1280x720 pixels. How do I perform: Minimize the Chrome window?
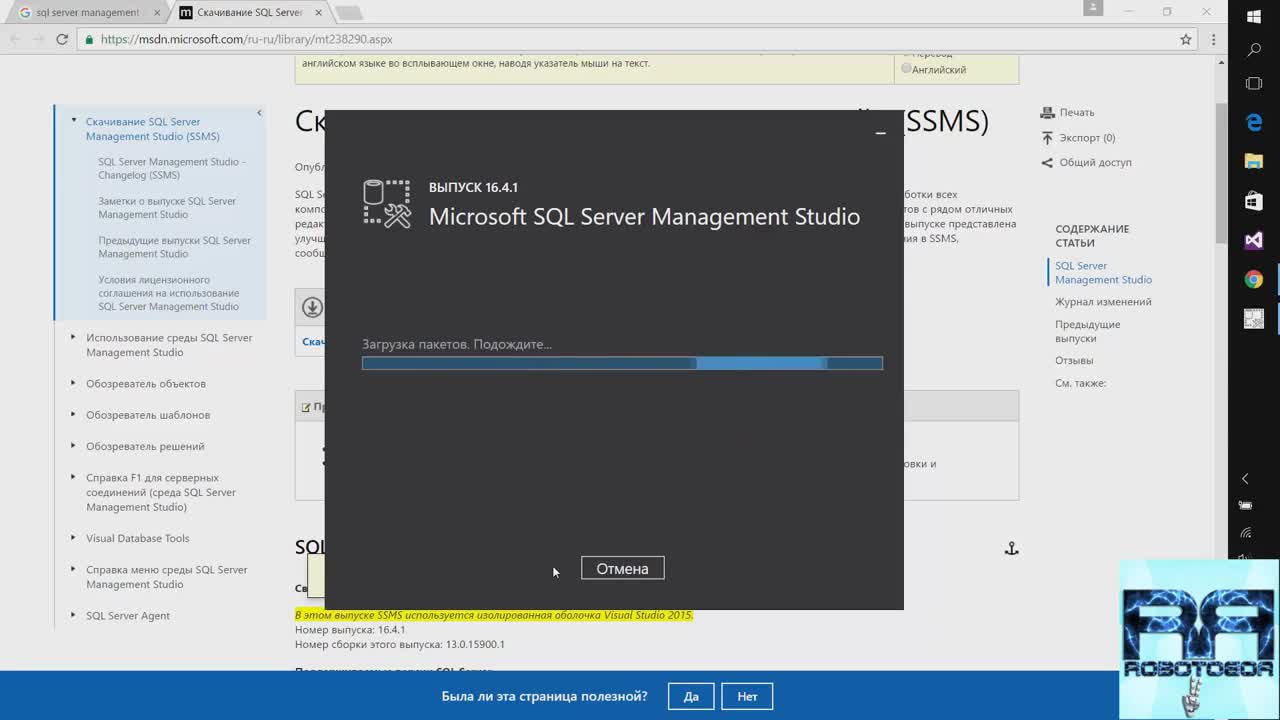point(1129,12)
